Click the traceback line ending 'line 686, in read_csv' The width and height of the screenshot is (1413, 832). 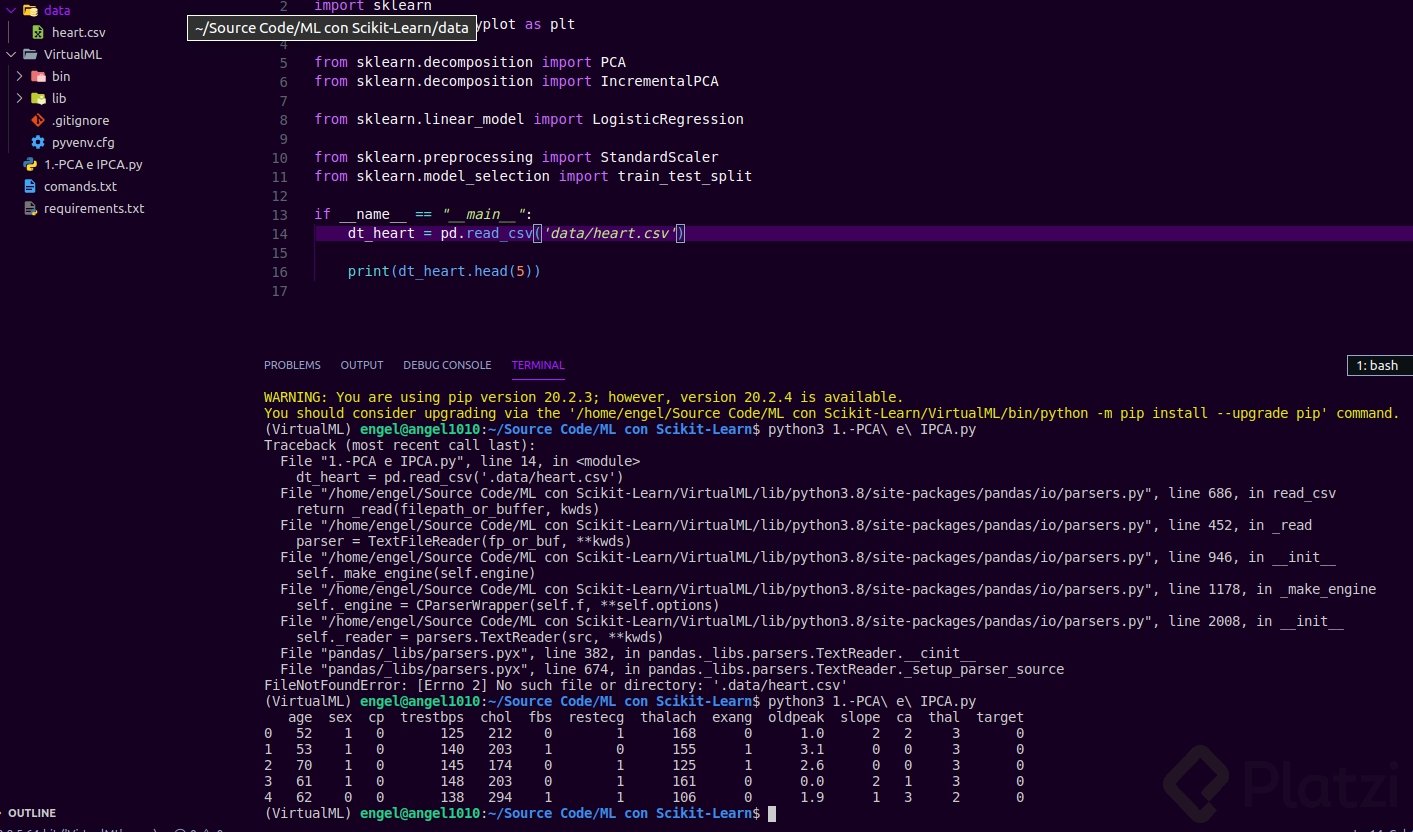808,493
